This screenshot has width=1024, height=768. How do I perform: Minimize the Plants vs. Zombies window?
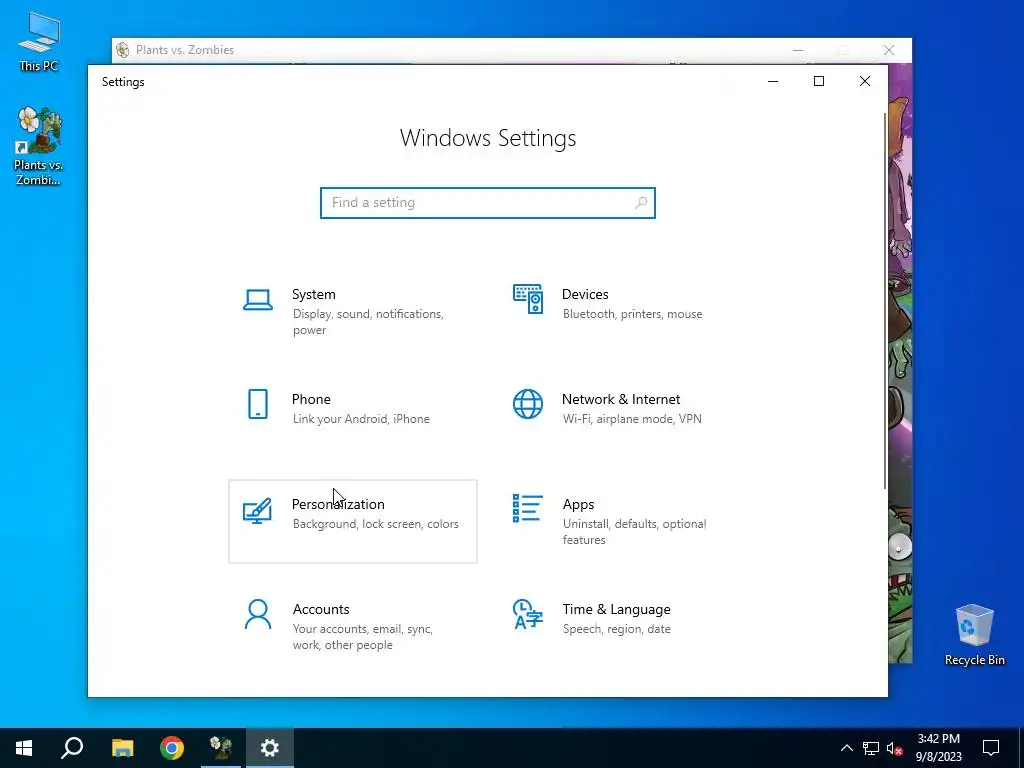point(798,50)
